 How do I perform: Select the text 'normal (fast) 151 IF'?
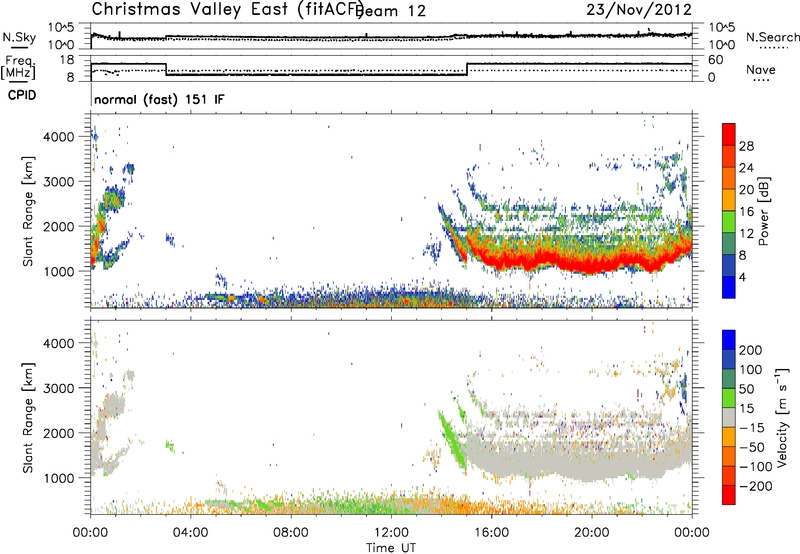[x=159, y=99]
